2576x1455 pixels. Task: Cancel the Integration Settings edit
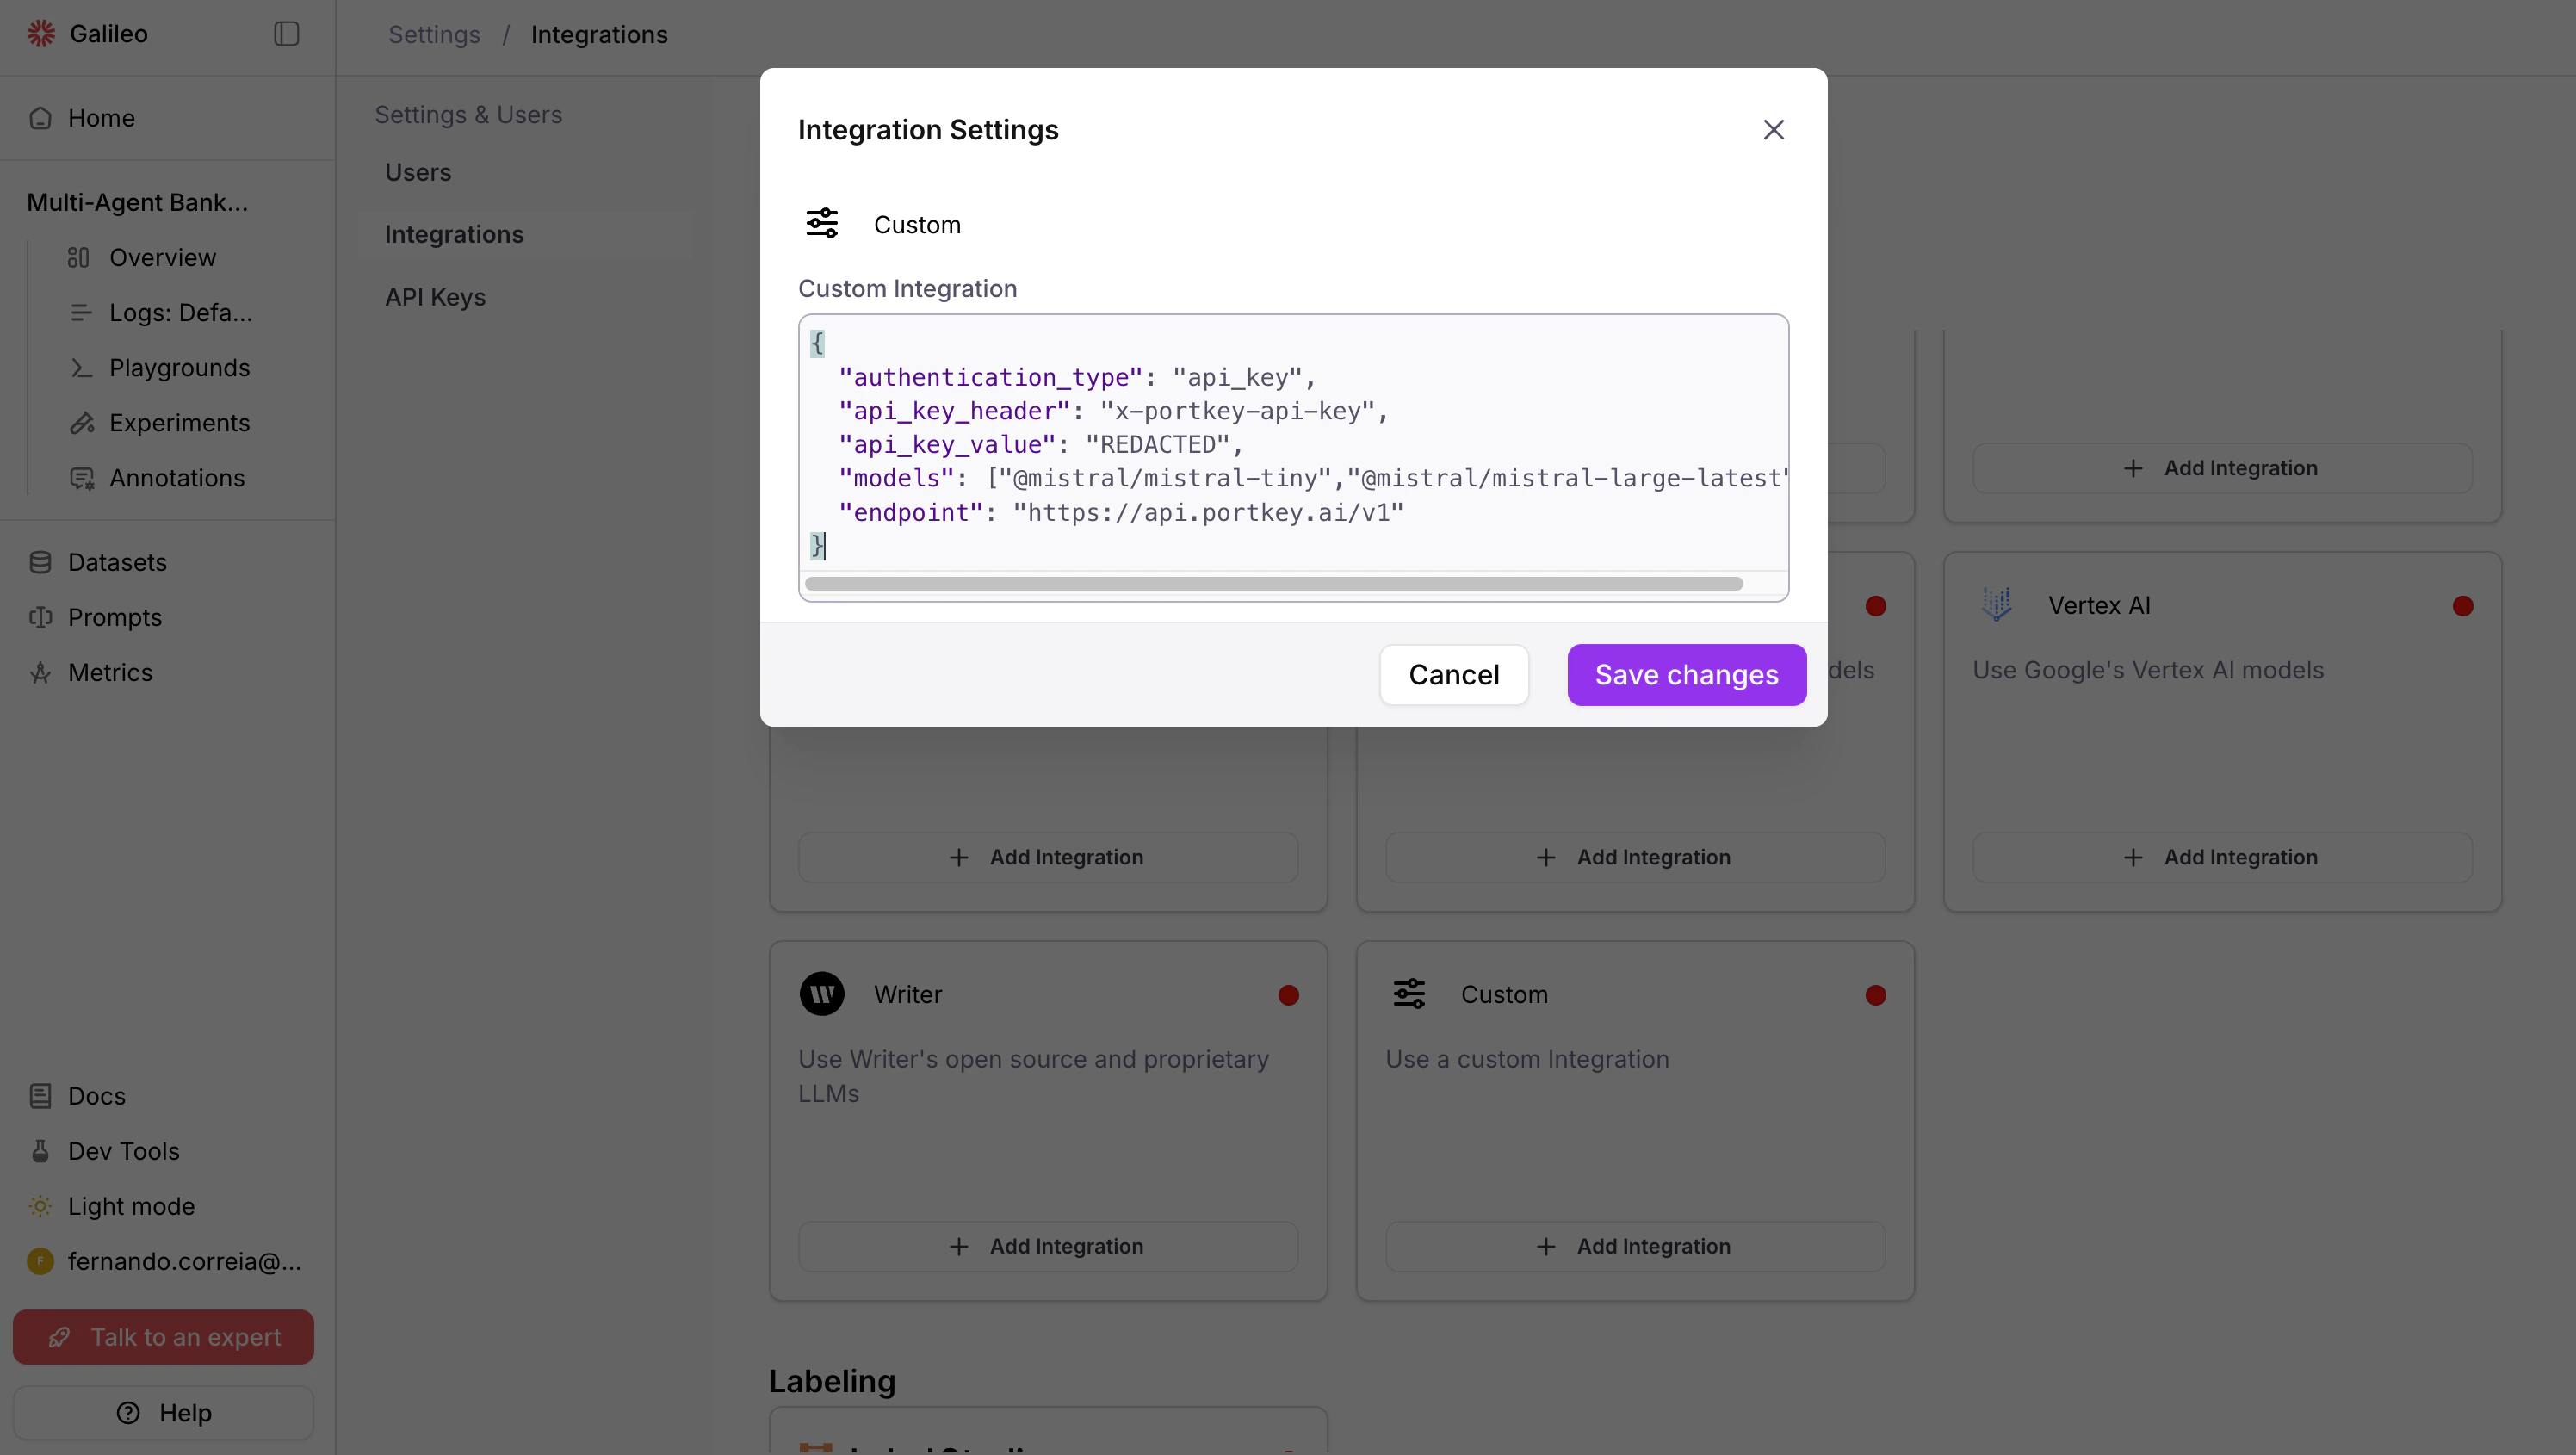(1453, 674)
